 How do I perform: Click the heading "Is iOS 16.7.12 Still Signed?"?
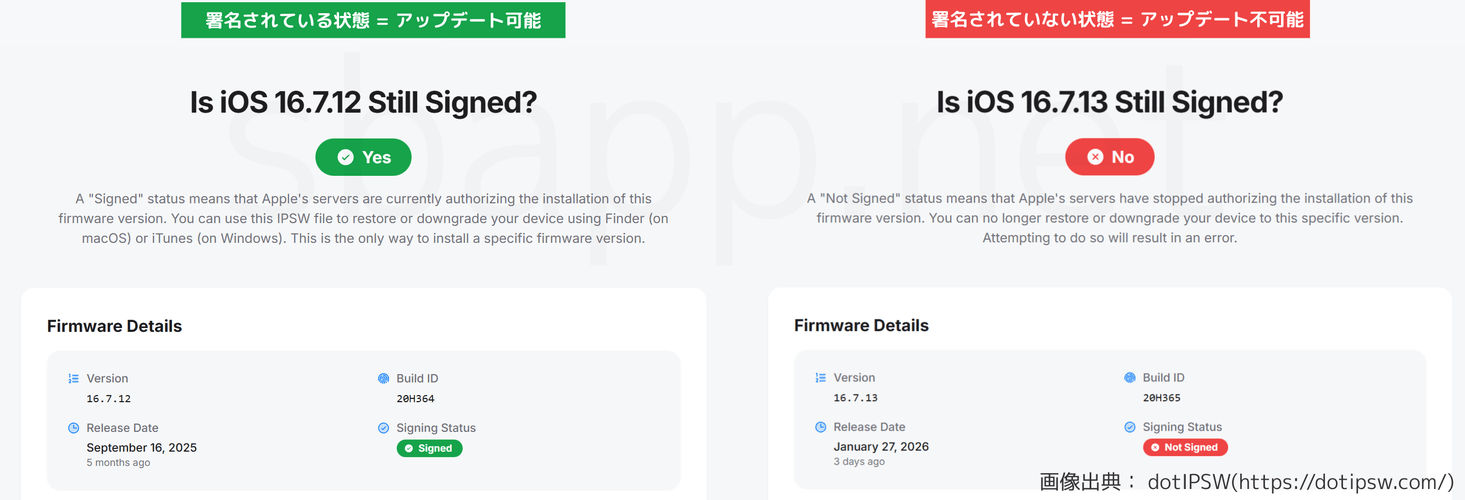[x=363, y=103]
